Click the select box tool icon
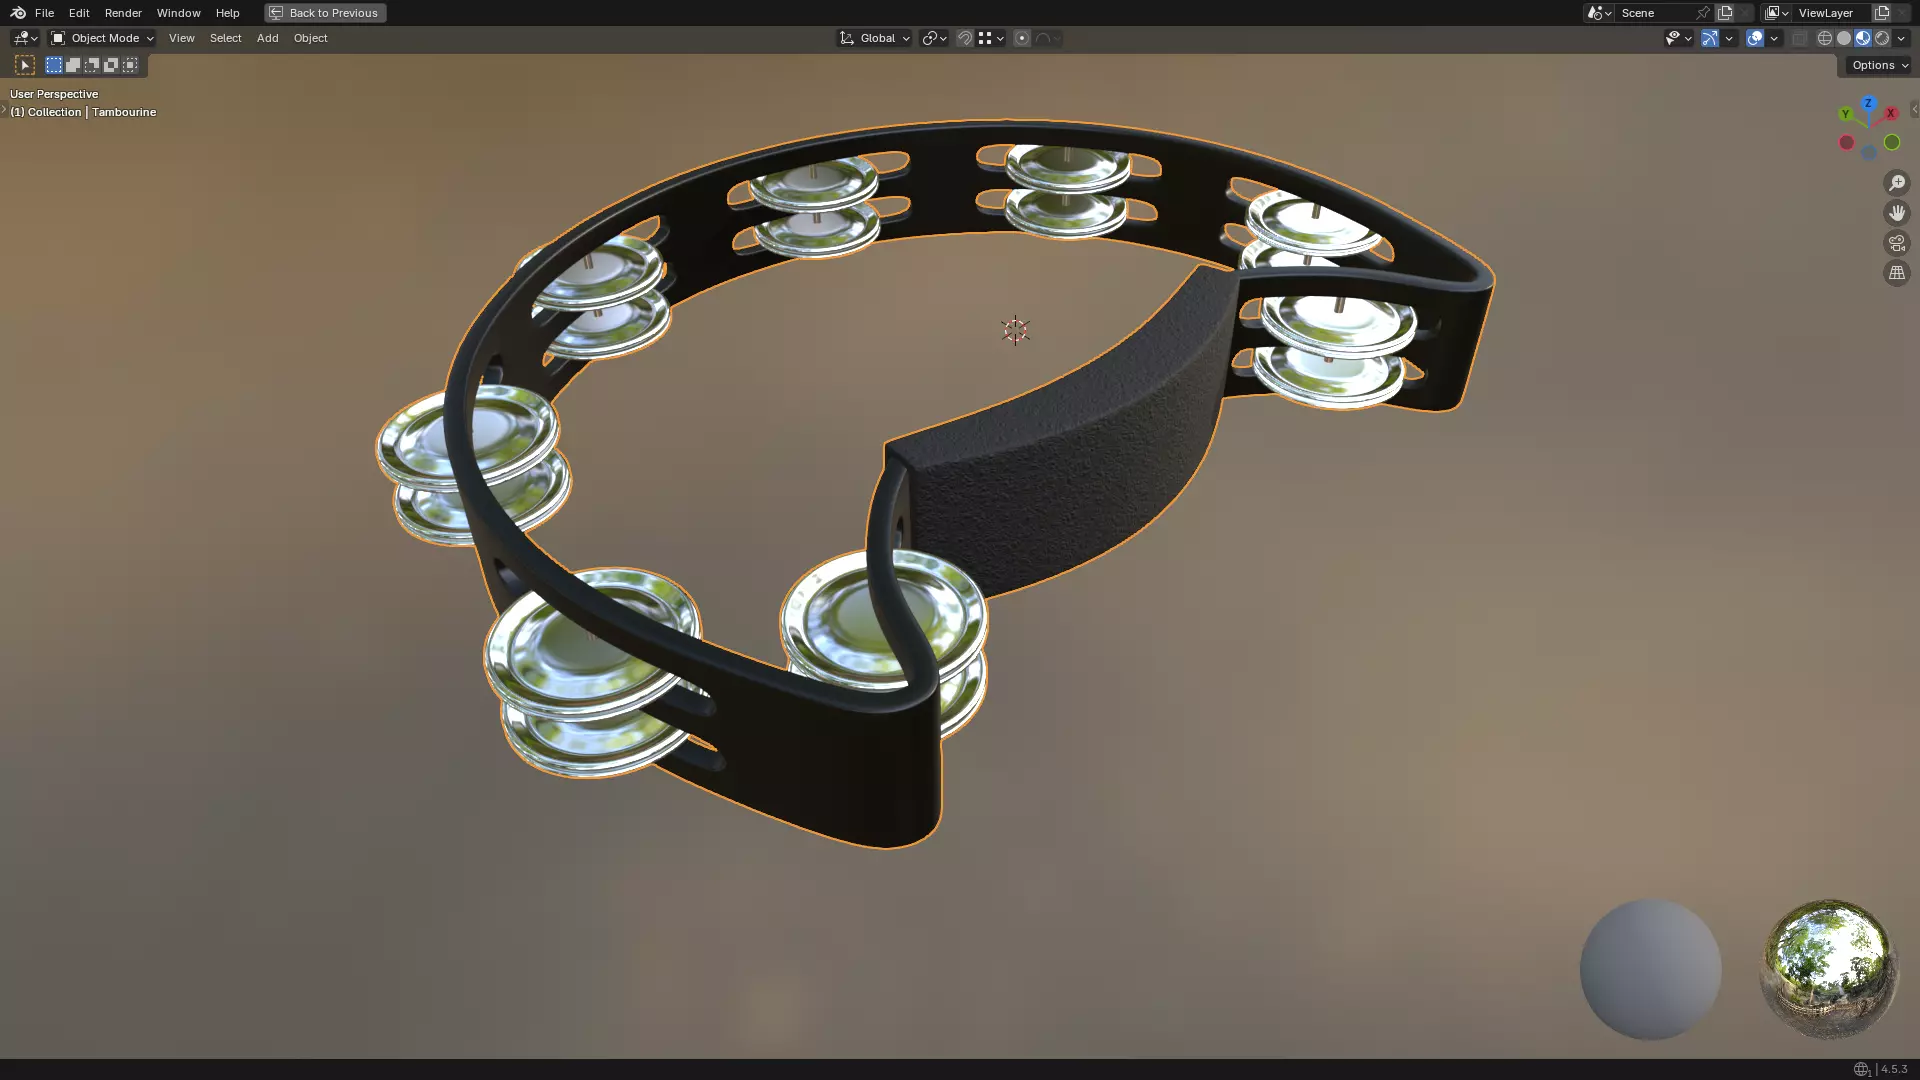This screenshot has height=1080, width=1920. click(x=25, y=65)
